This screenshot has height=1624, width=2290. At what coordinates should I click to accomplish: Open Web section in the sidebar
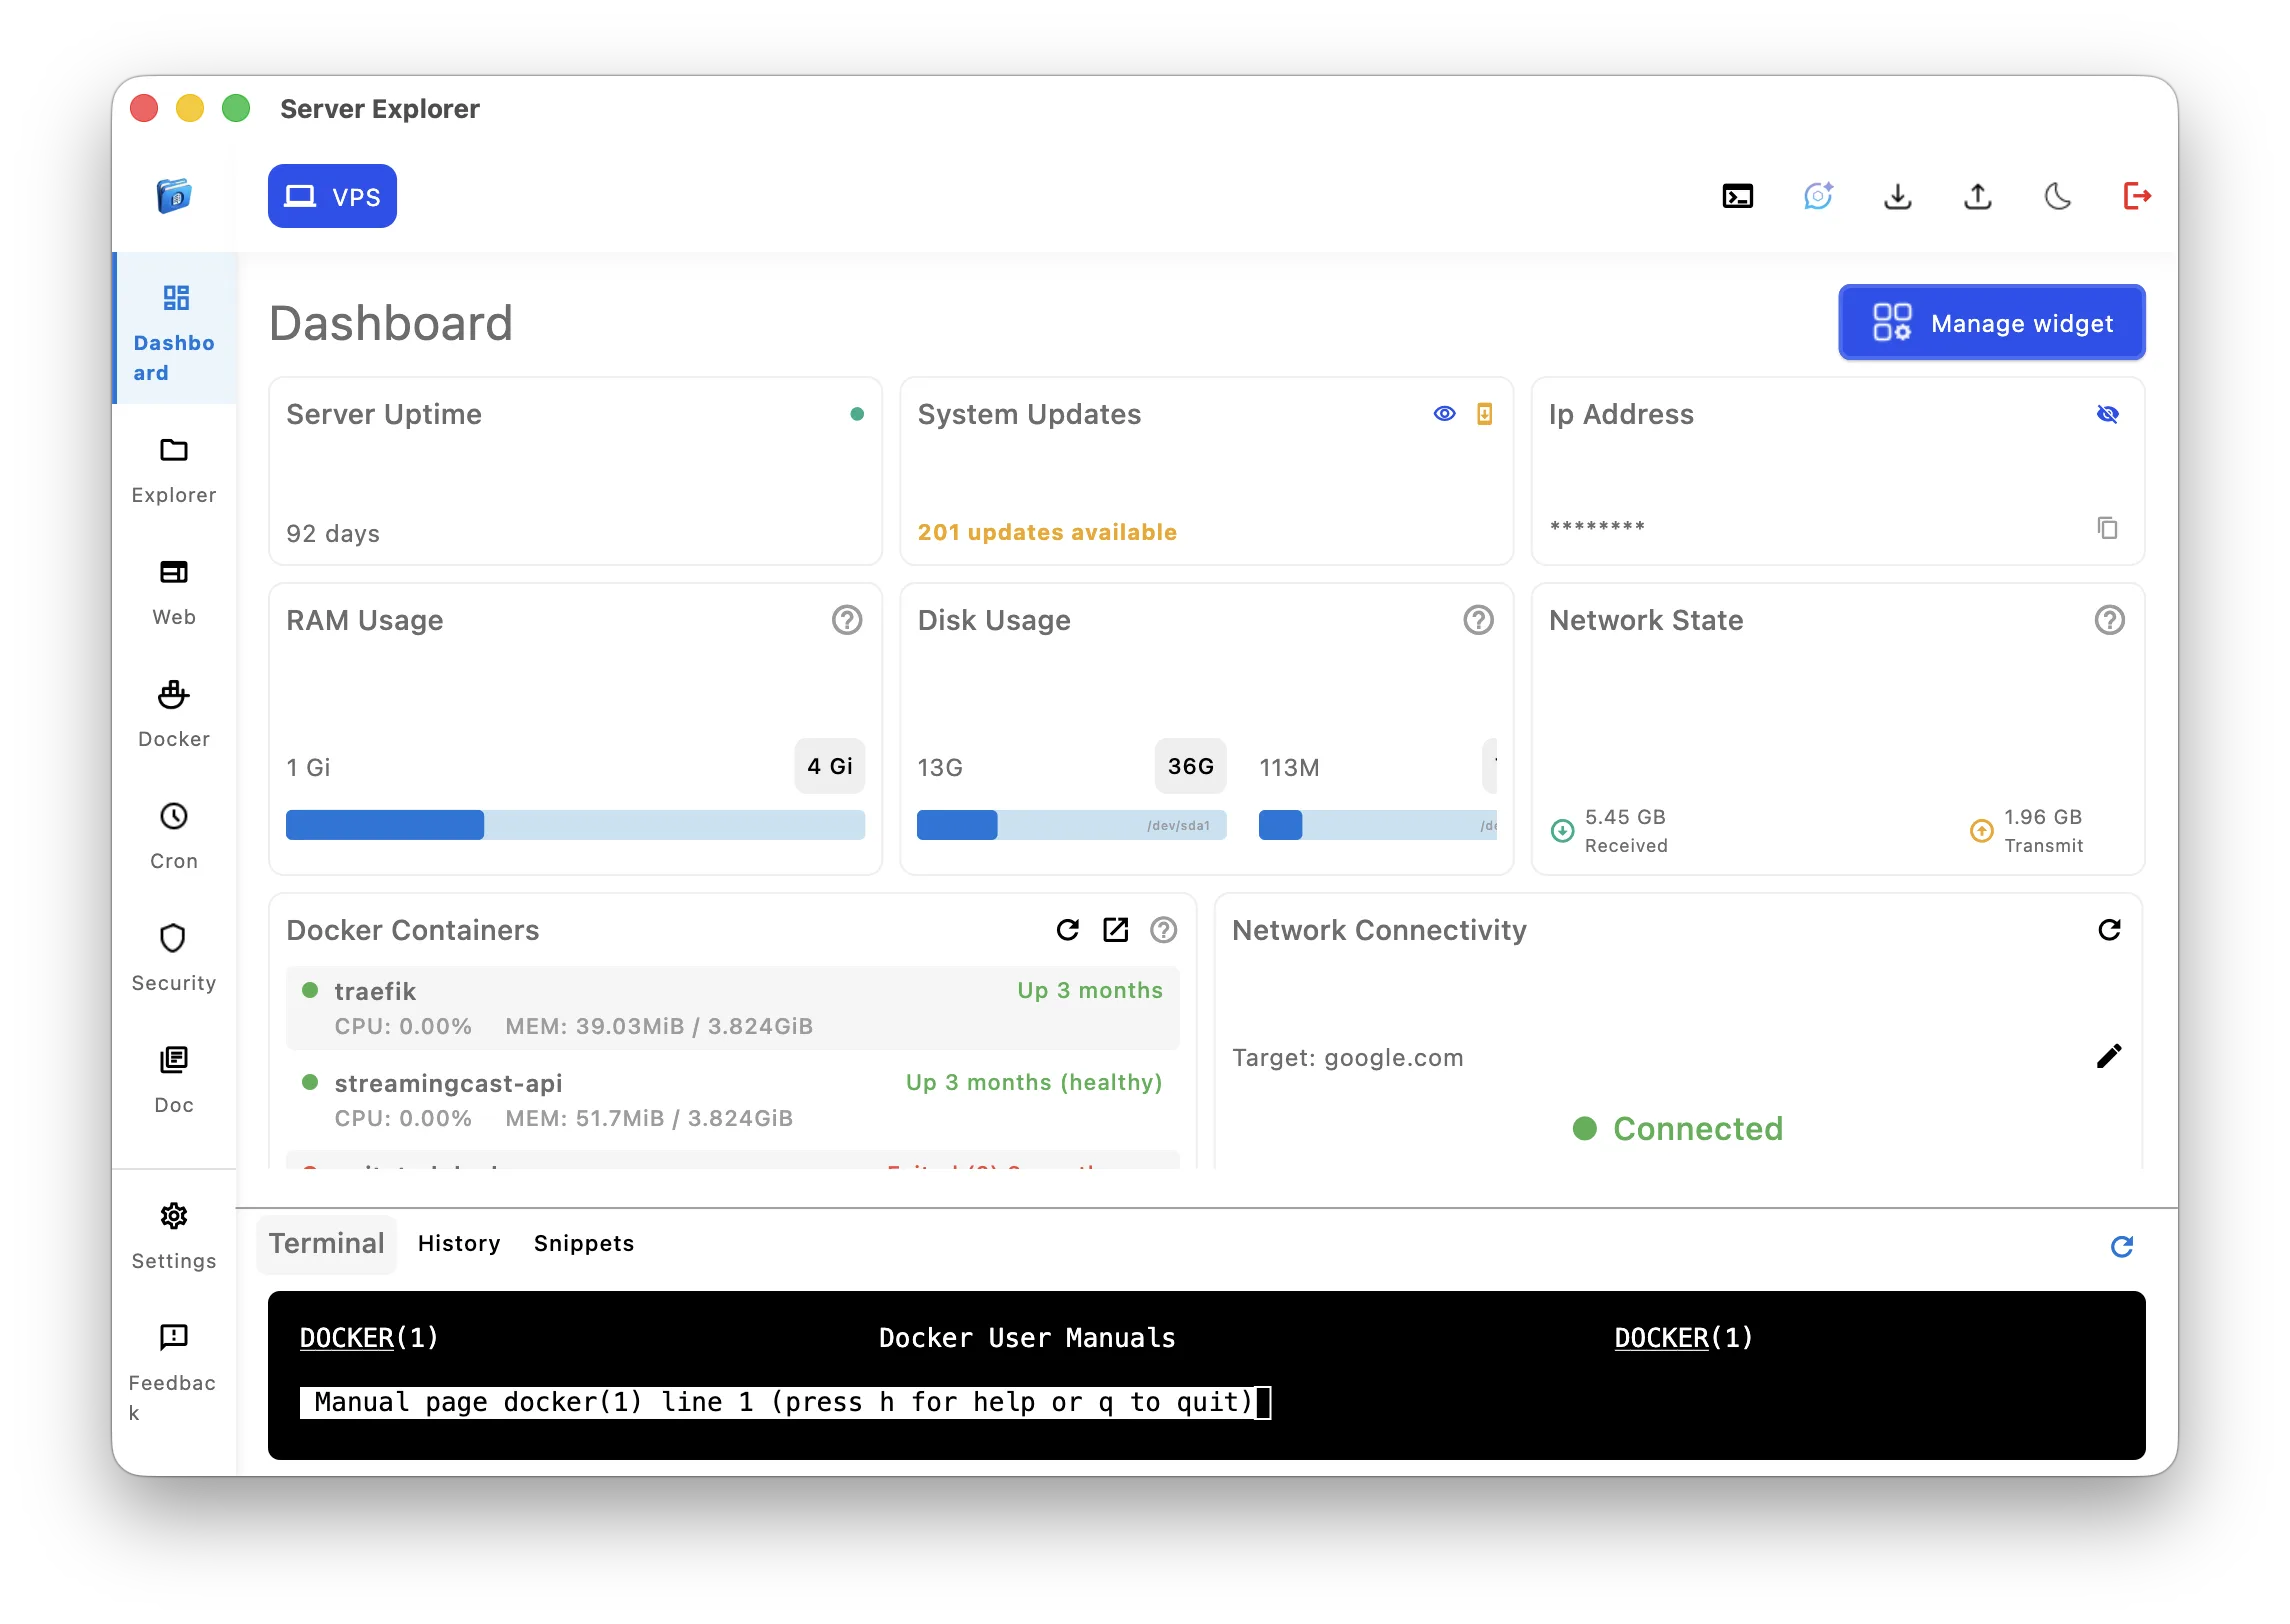174,592
